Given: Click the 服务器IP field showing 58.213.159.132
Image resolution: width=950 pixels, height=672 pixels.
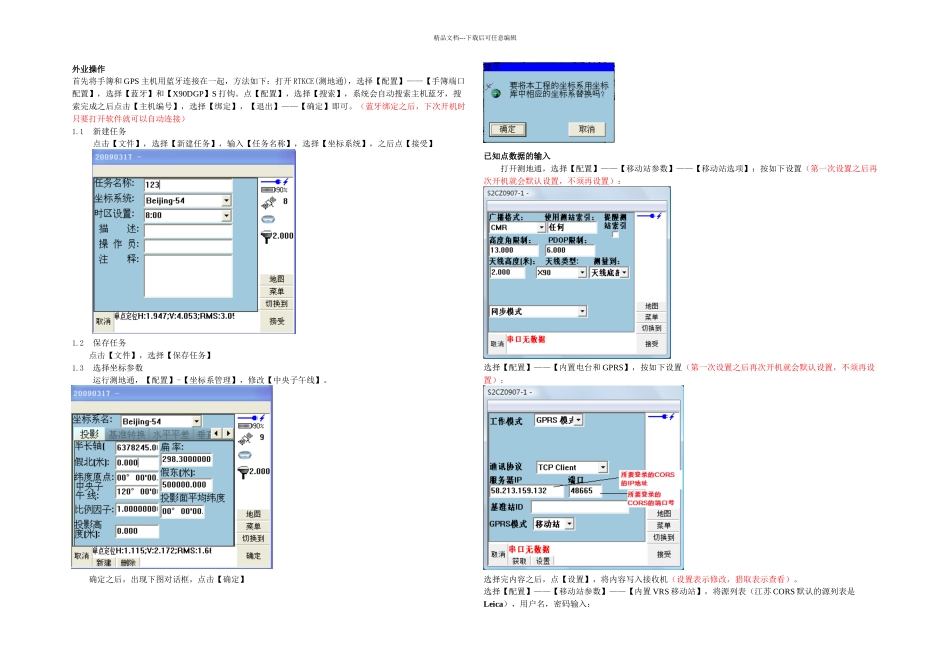Looking at the screenshot, I should point(526,491).
